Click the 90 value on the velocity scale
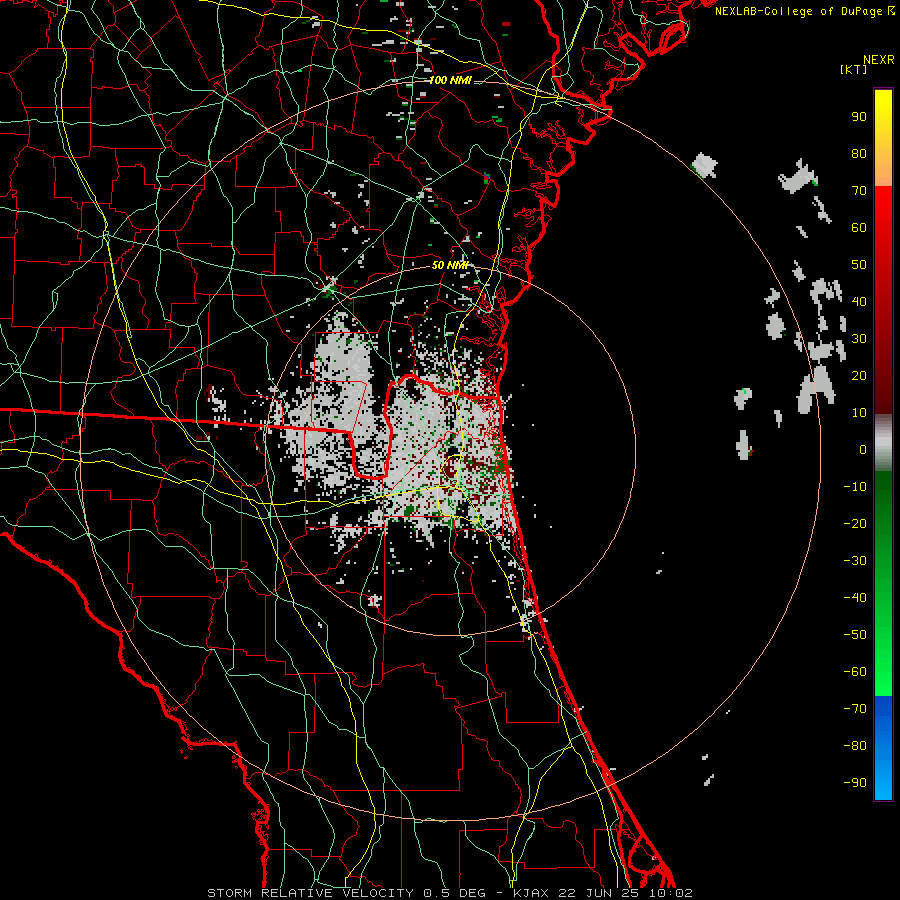Screen dimensions: 900x900 point(859,117)
